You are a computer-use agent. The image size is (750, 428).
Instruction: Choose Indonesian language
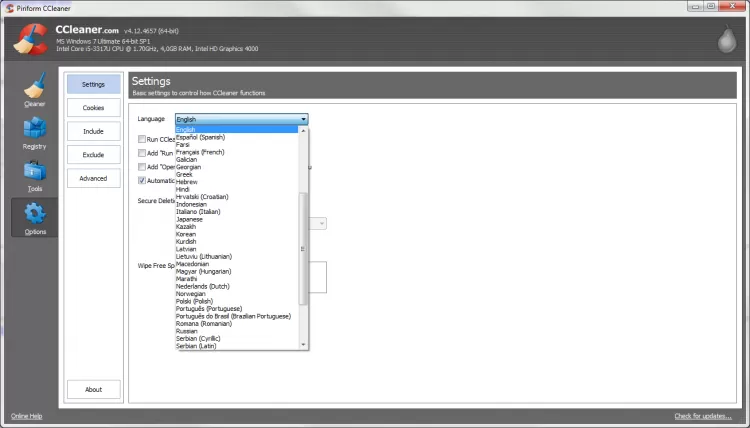coord(237,204)
